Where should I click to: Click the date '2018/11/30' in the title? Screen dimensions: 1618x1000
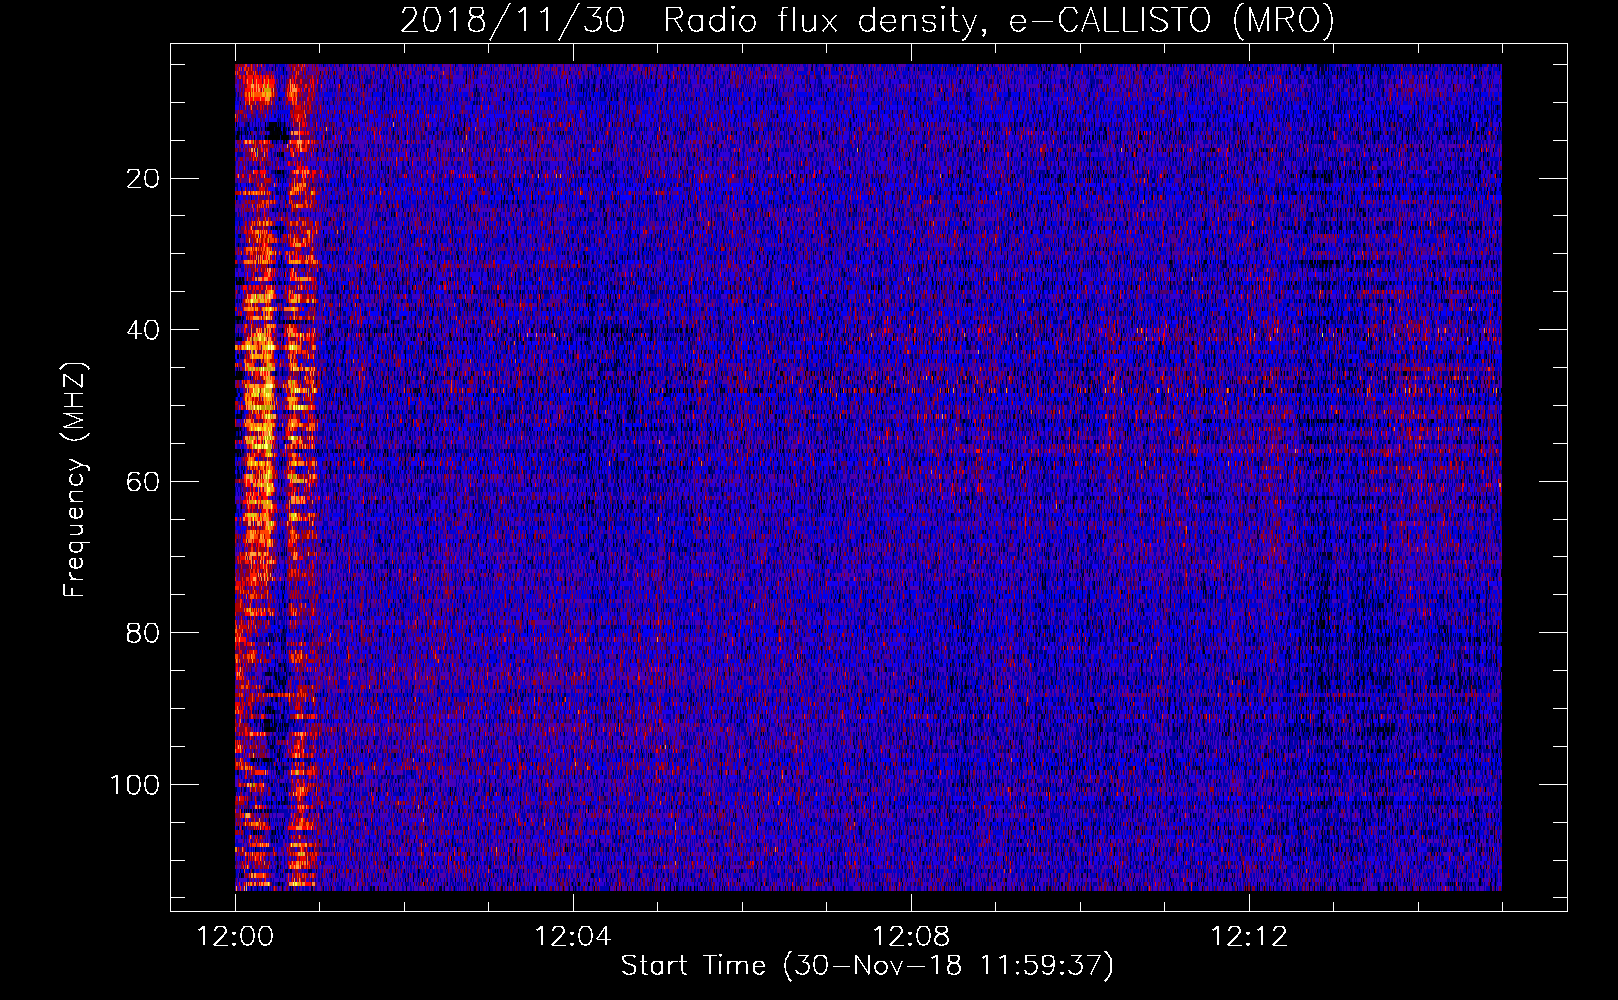pyautogui.click(x=513, y=20)
